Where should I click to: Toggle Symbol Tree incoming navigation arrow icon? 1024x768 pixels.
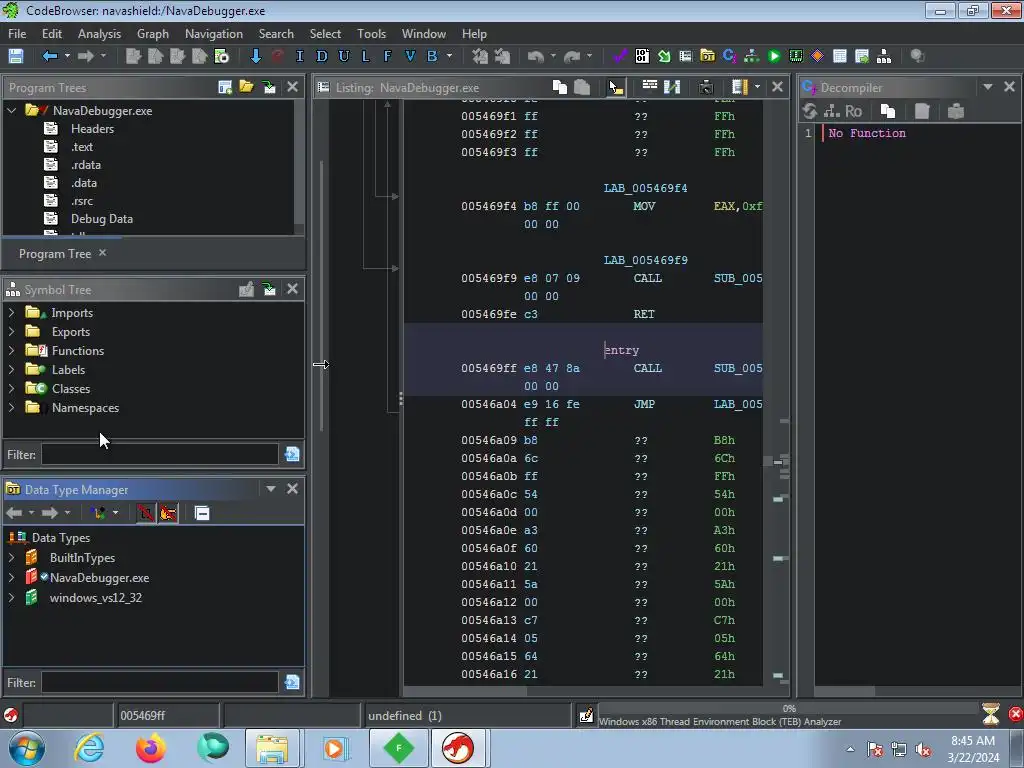(269, 289)
